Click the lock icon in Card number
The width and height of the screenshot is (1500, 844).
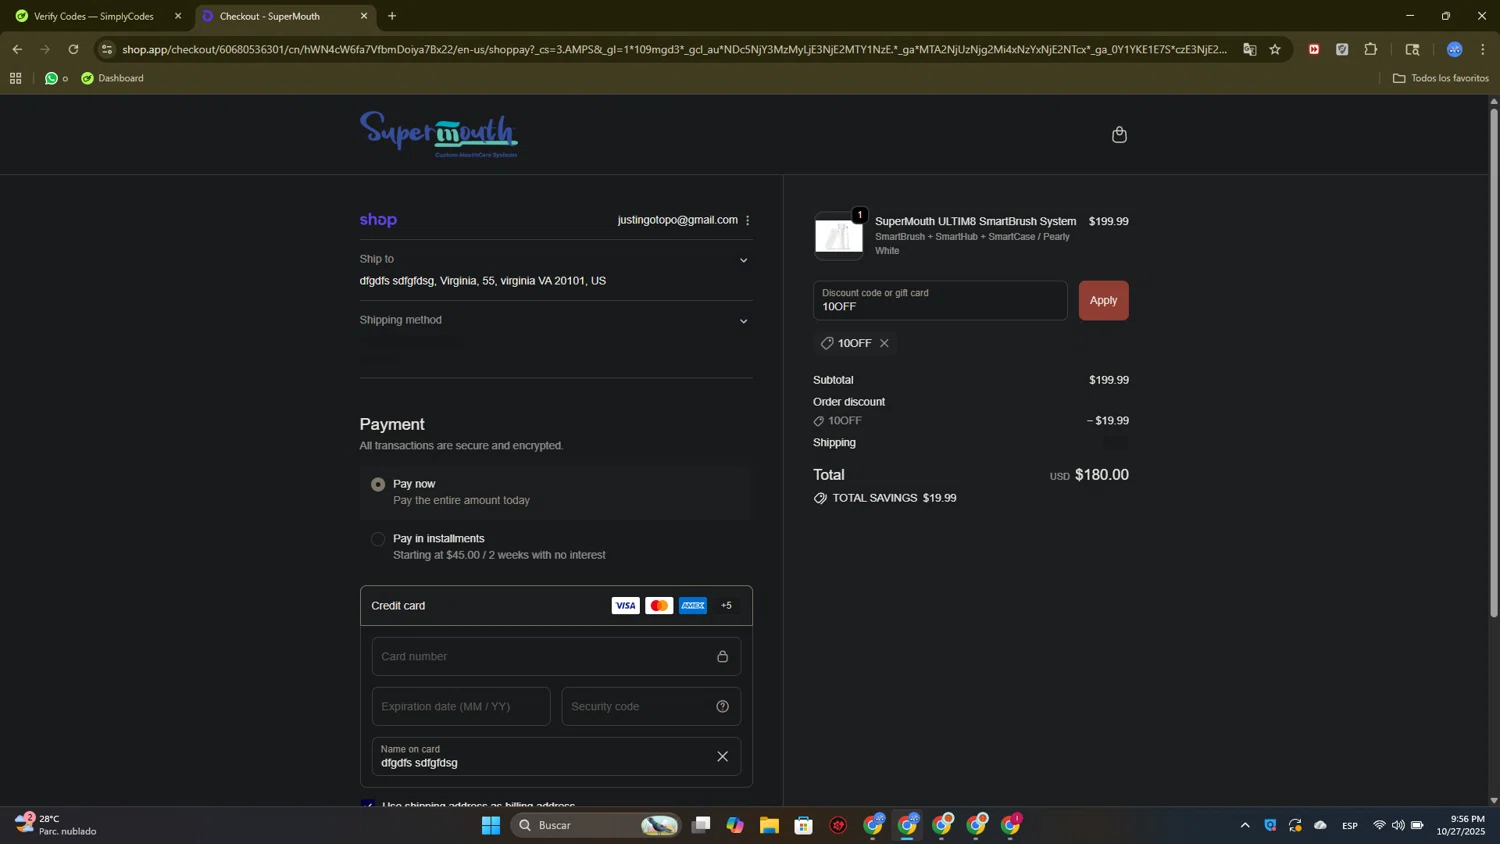722,656
